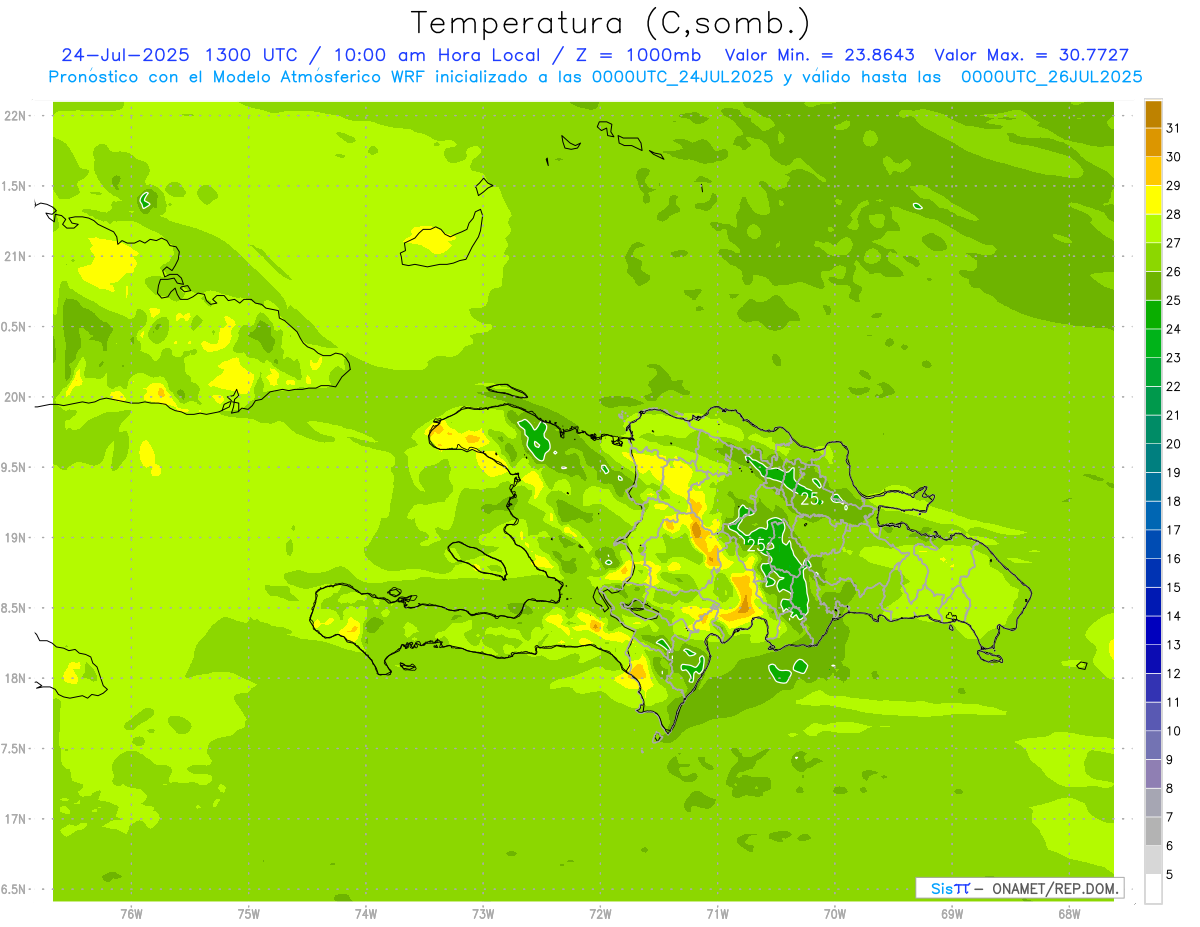Pick the yellow swatch between 28 and 29
The width and height of the screenshot is (1200, 927).
point(1153,200)
